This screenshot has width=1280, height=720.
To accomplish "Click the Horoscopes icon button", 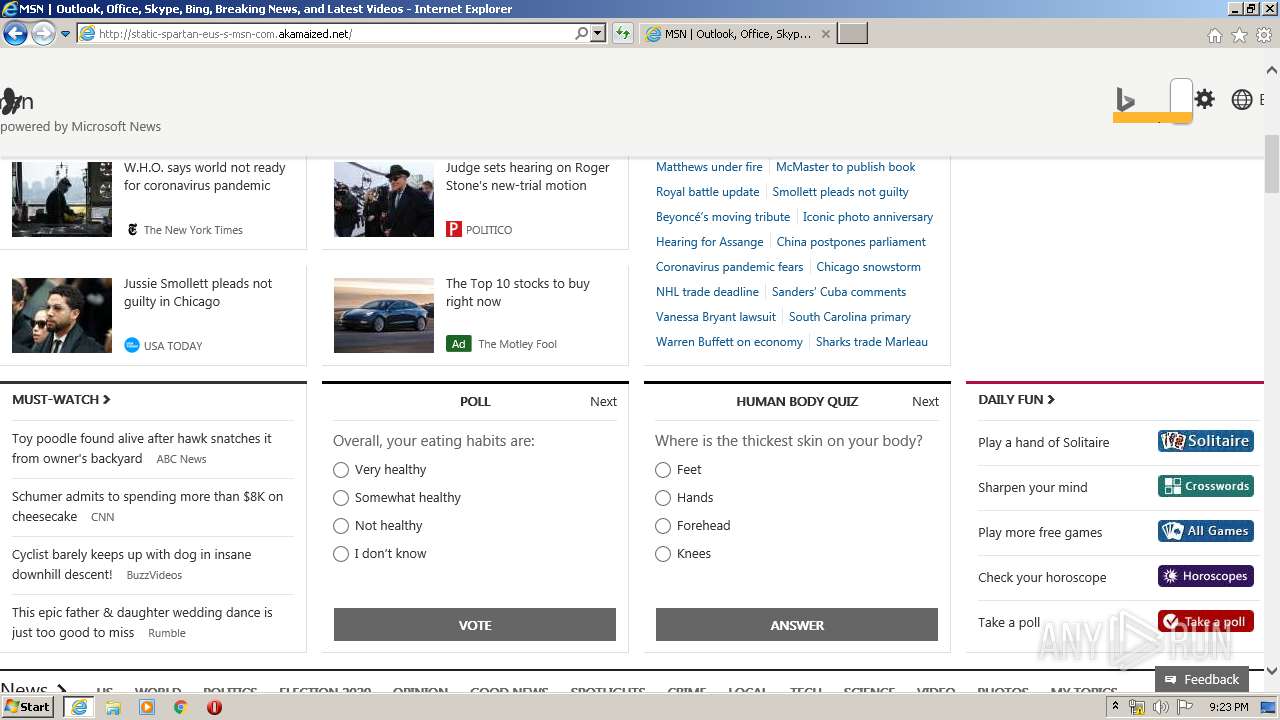I will 1206,576.
